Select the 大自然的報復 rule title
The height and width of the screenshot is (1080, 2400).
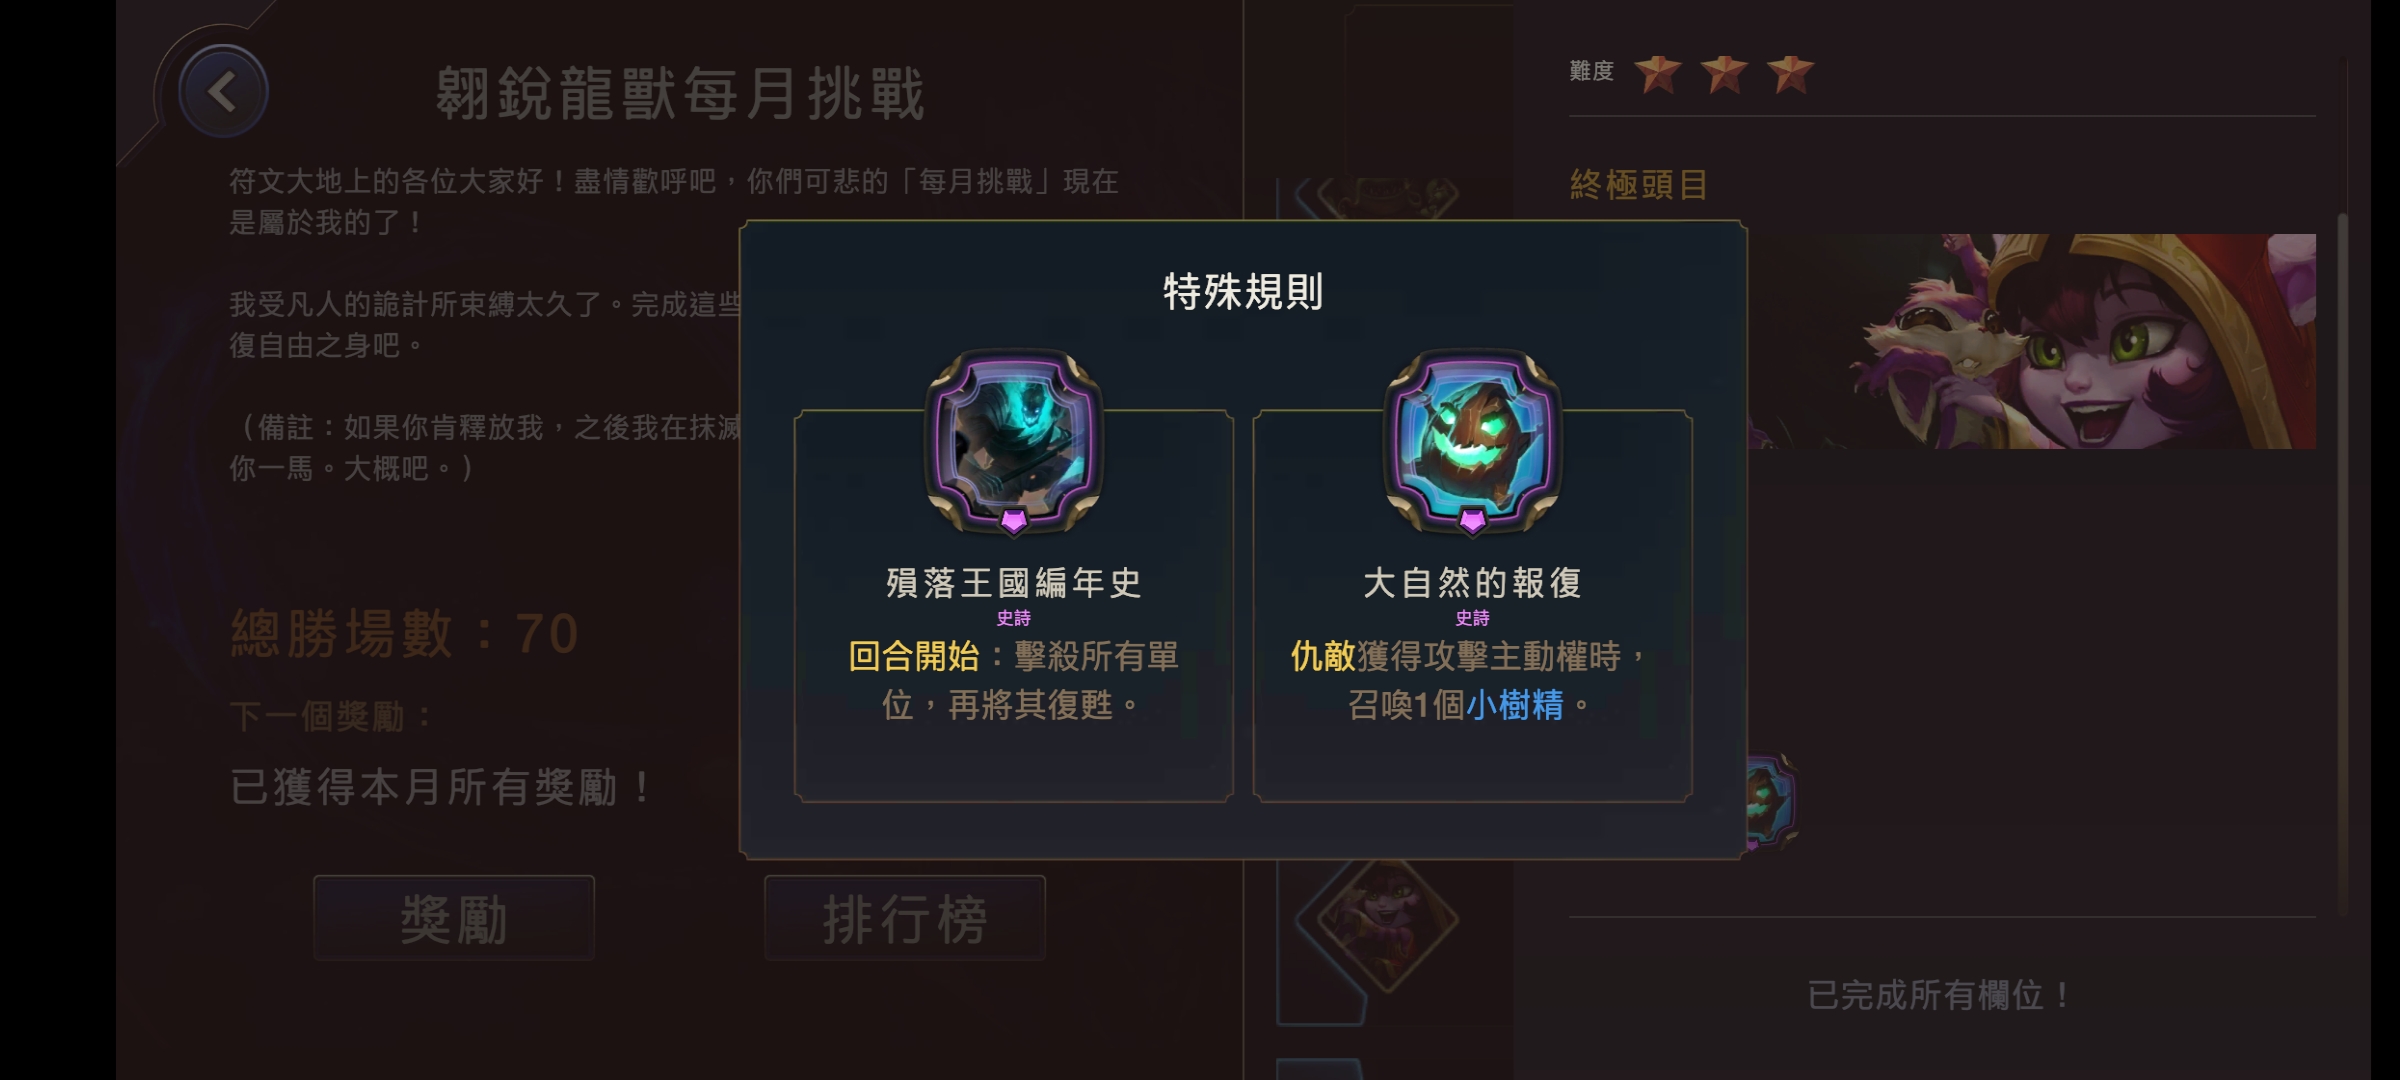pyautogui.click(x=1472, y=582)
